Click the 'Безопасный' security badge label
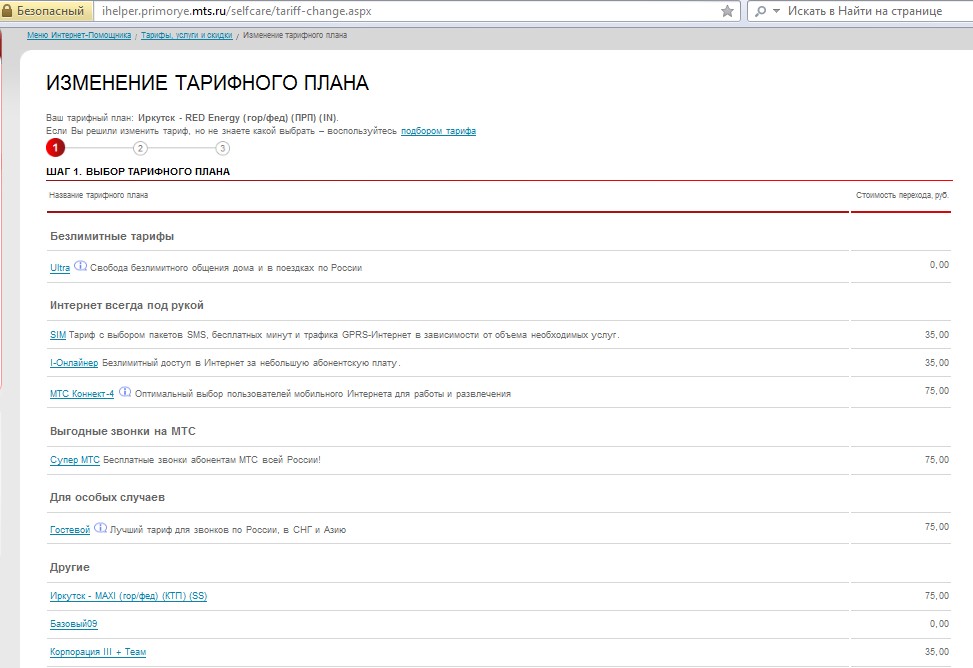Image resolution: width=973 pixels, height=668 pixels. click(x=50, y=11)
